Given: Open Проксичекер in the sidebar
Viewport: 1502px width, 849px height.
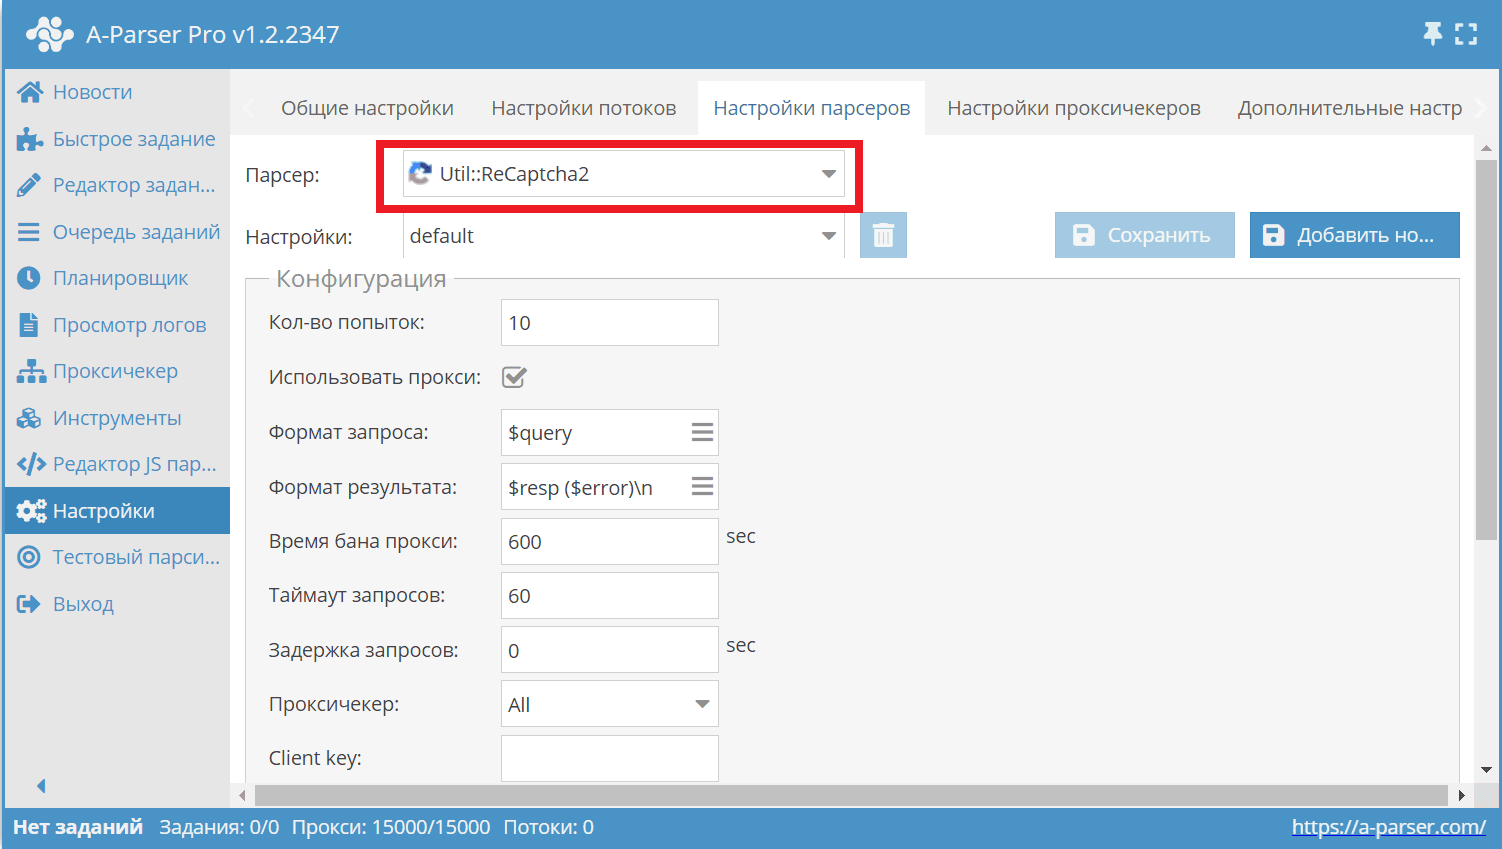Looking at the screenshot, I should point(117,371).
